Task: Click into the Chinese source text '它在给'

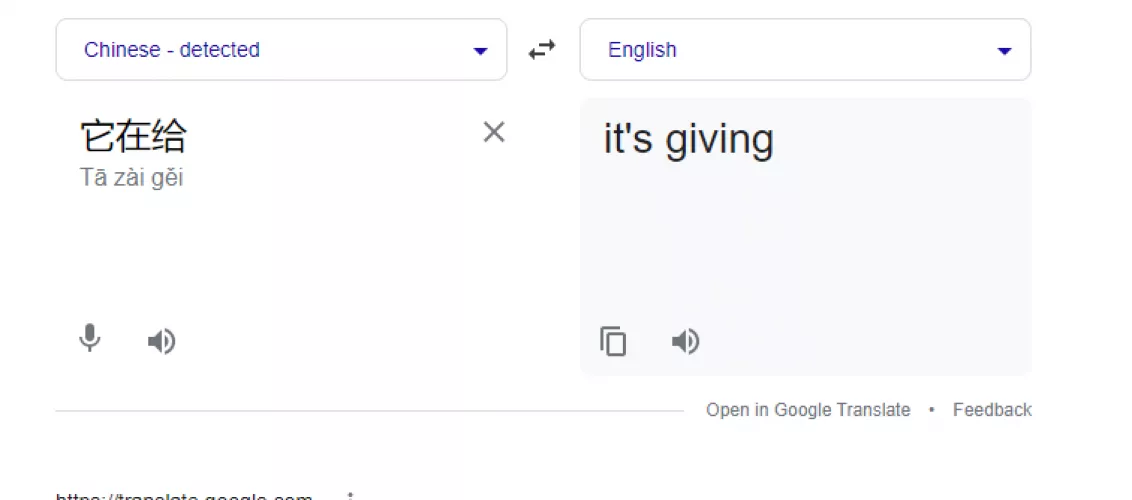Action: point(133,136)
